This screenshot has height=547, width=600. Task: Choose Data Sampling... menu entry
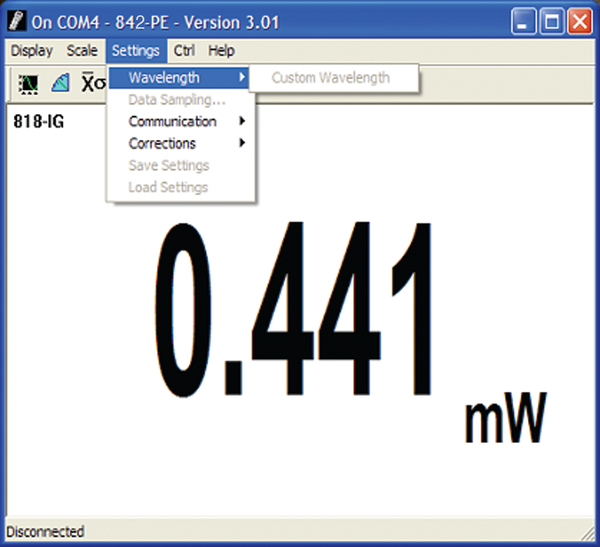coord(176,99)
